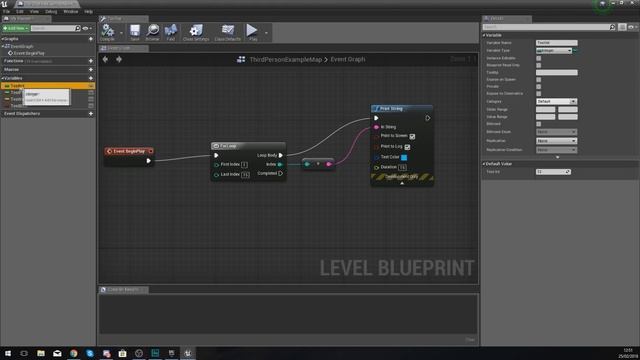Toggle Print to Screen checkbox on Print String
This screenshot has height=360, width=640.
click(x=412, y=136)
